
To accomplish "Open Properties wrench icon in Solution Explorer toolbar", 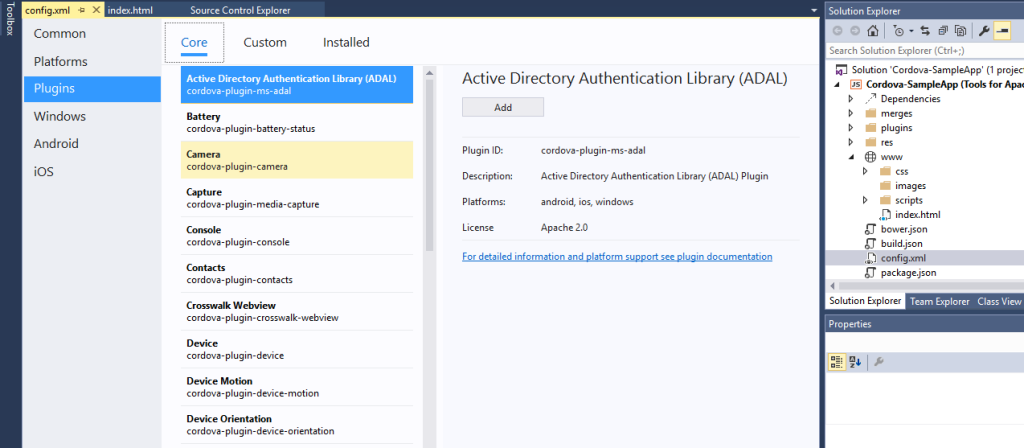I will coord(985,30).
